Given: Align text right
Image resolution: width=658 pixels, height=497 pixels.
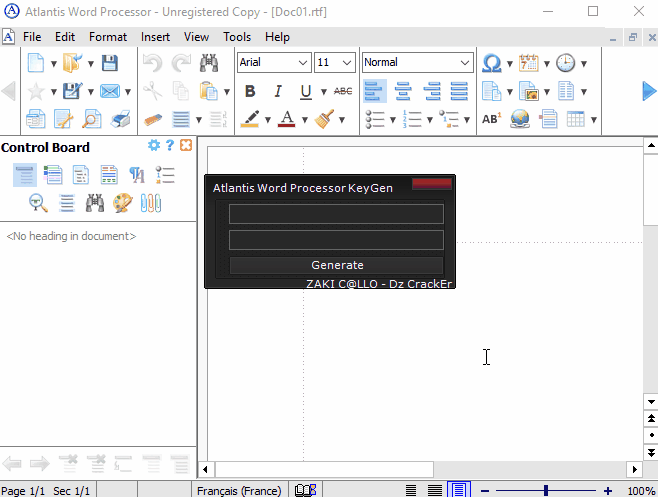Looking at the screenshot, I should tap(431, 91).
